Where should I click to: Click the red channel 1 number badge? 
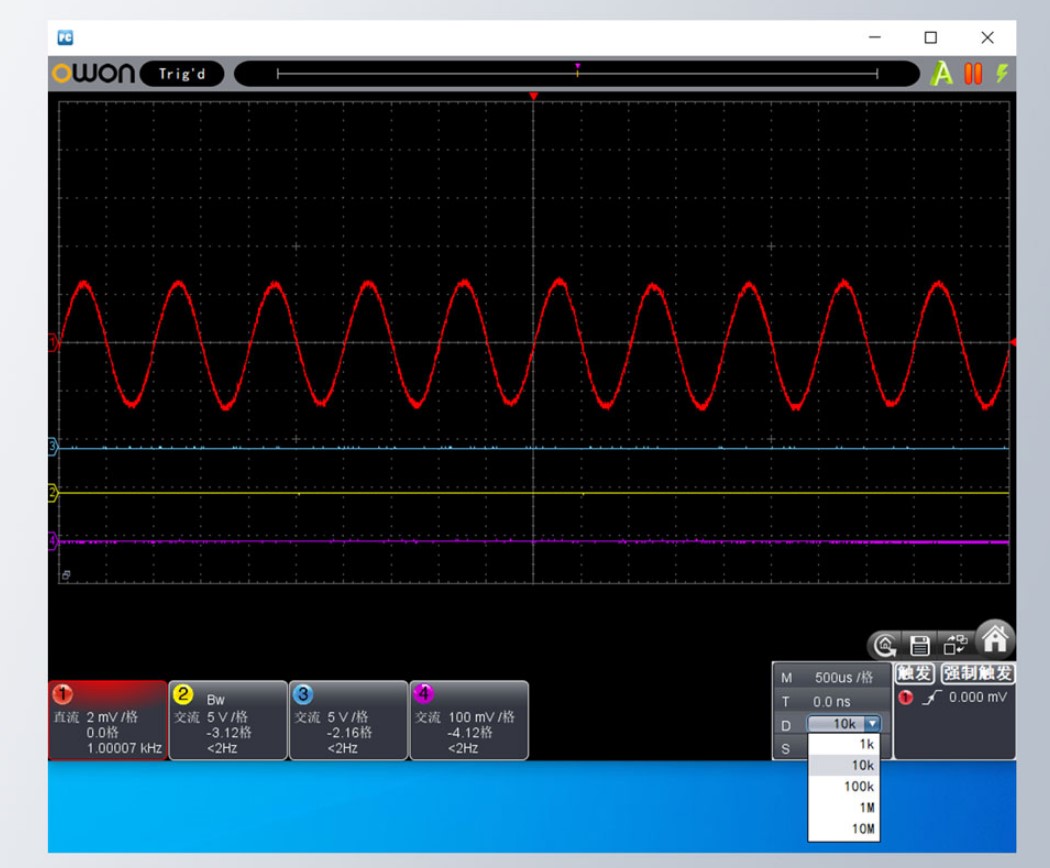point(62,694)
